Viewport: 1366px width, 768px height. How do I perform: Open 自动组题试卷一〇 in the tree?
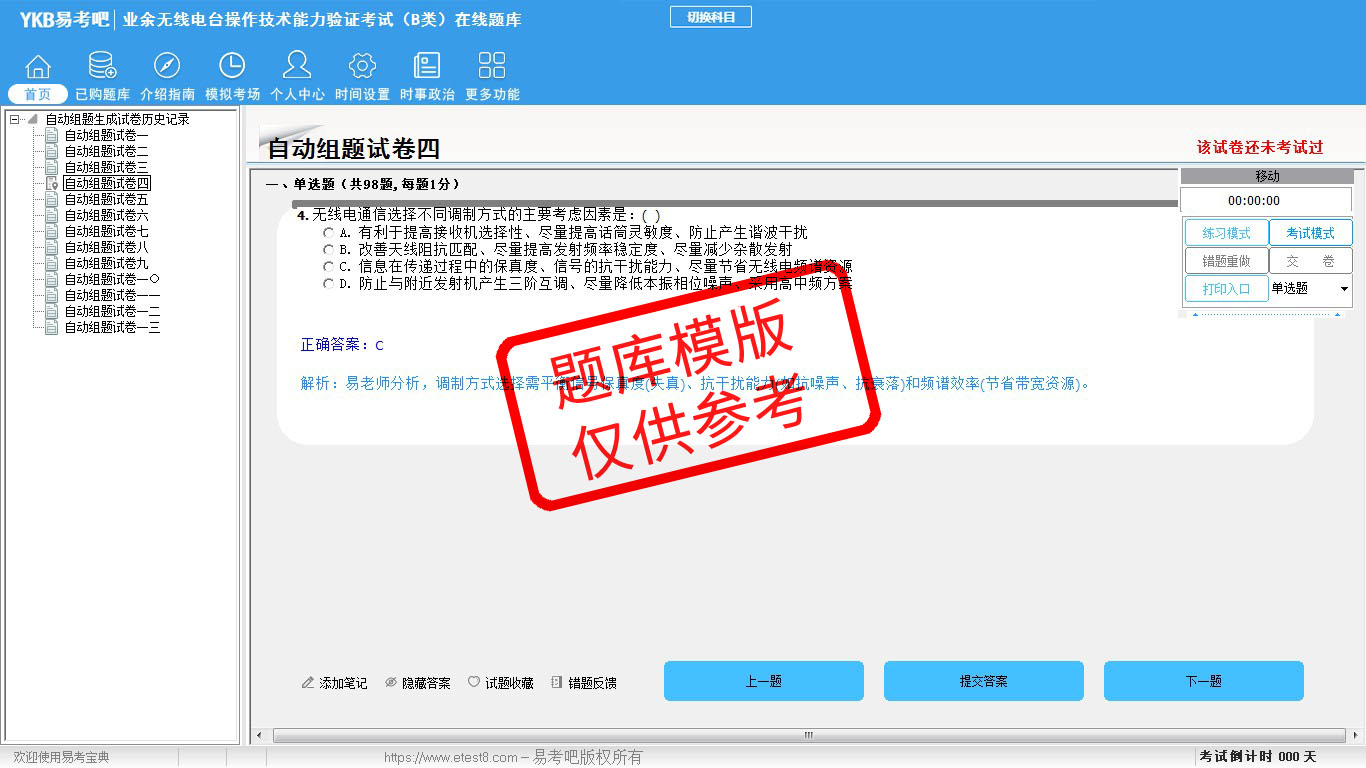coord(112,280)
